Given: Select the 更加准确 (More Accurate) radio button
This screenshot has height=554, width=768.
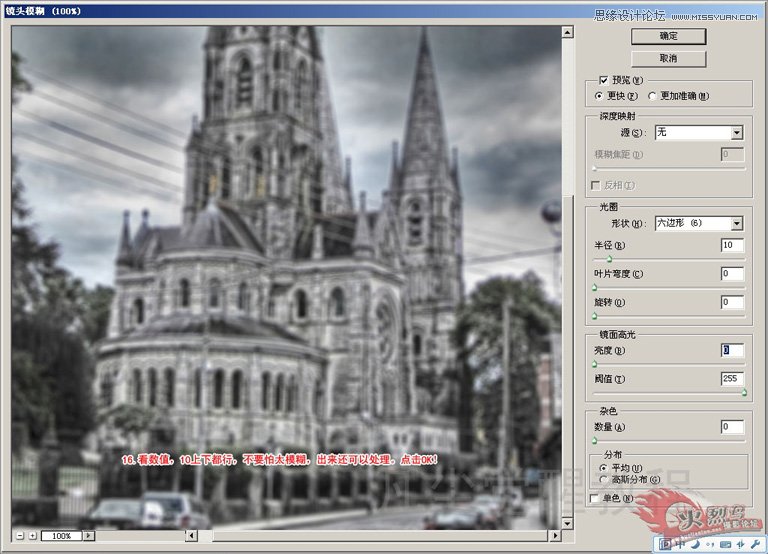Looking at the screenshot, I should 652,96.
